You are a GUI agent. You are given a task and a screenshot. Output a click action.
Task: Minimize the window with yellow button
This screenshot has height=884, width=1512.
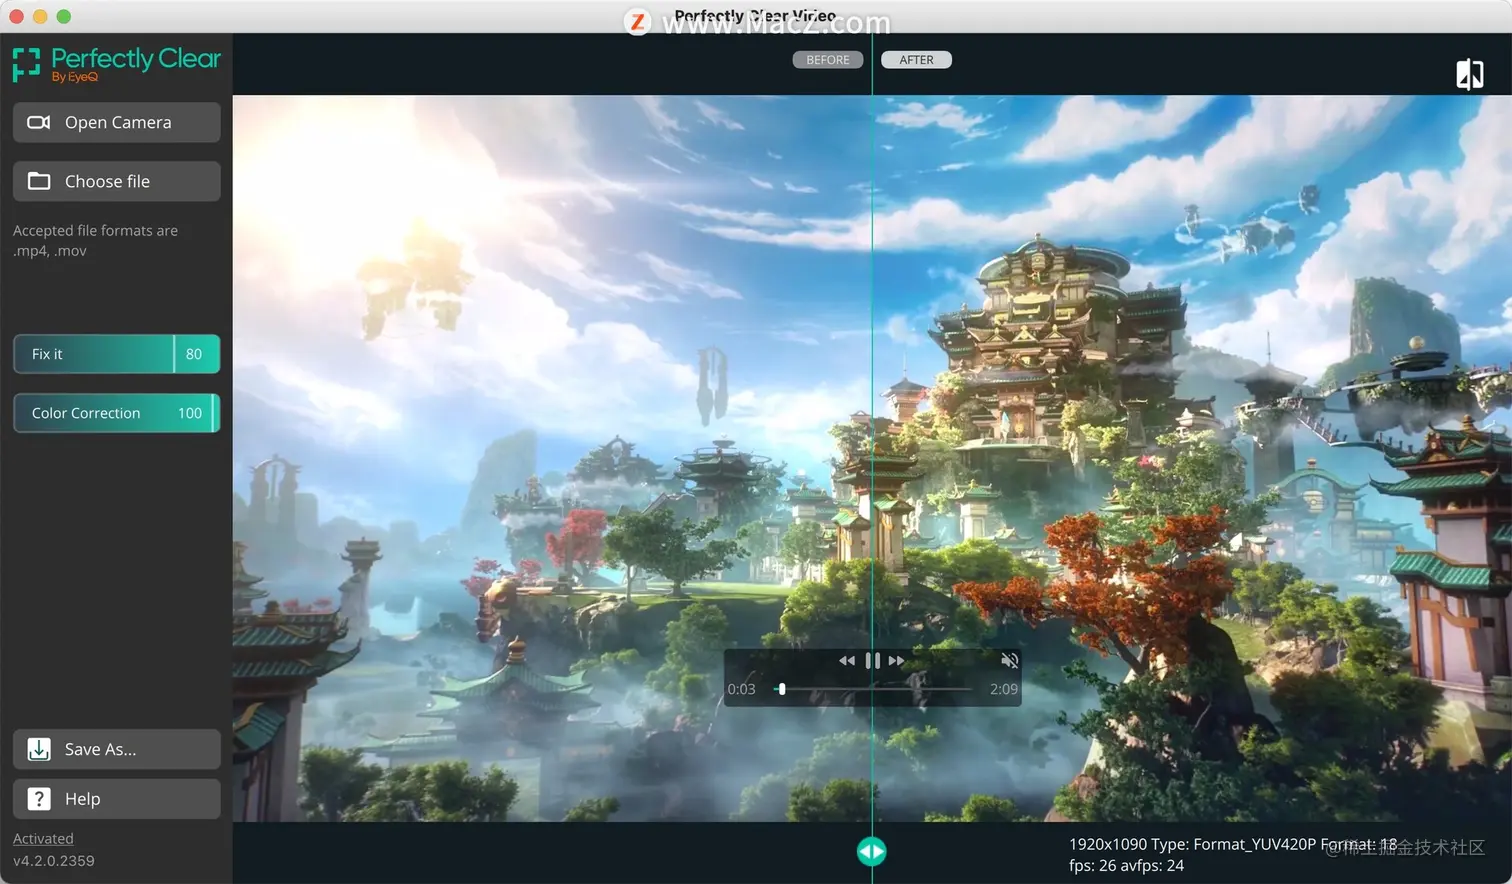pyautogui.click(x=40, y=16)
